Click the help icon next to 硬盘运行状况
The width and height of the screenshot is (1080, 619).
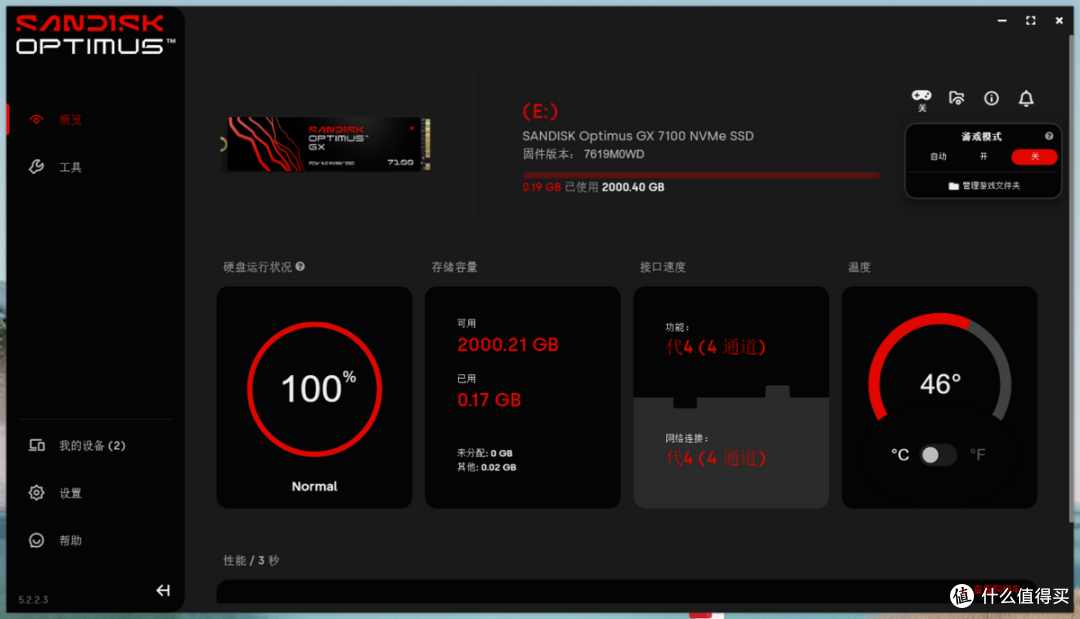tap(300, 266)
